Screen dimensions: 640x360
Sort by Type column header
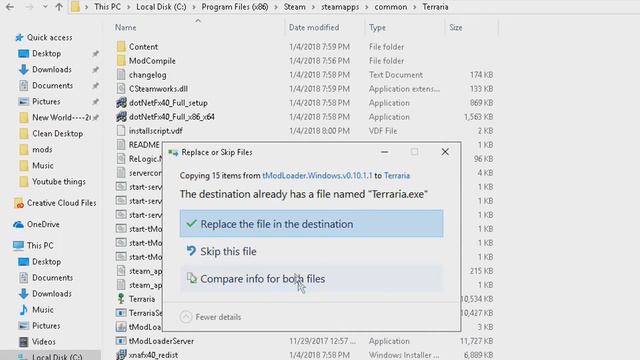(377, 27)
